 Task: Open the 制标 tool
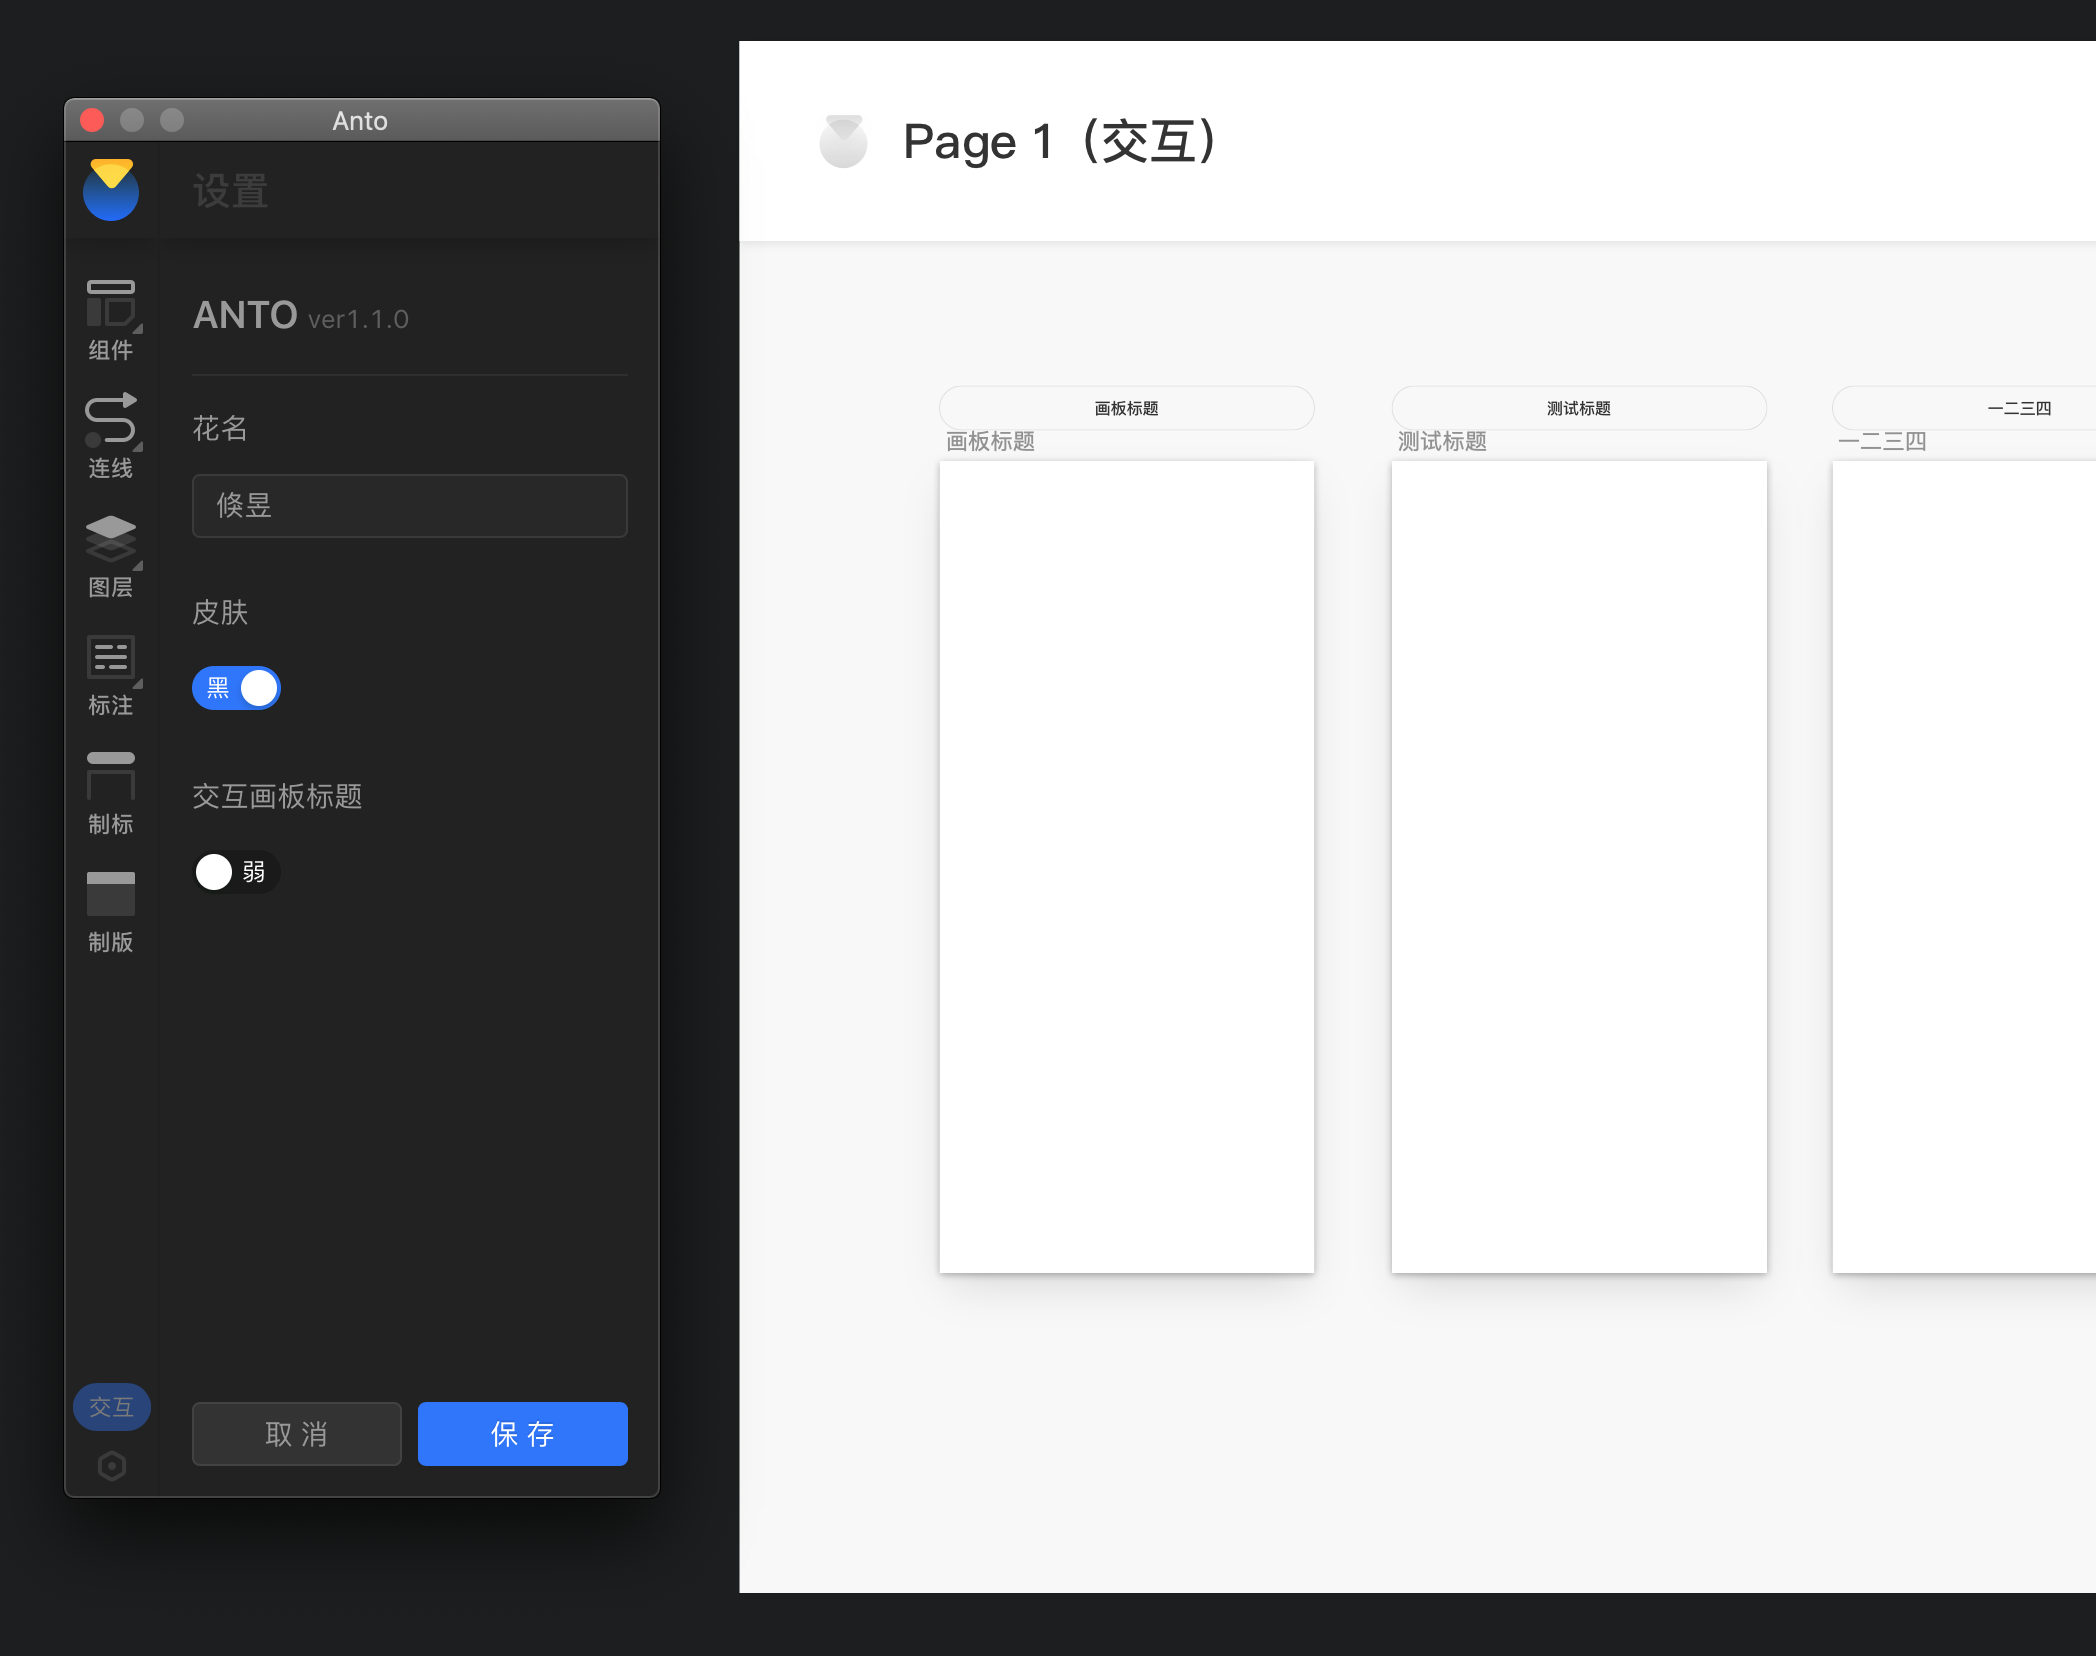click(x=111, y=794)
